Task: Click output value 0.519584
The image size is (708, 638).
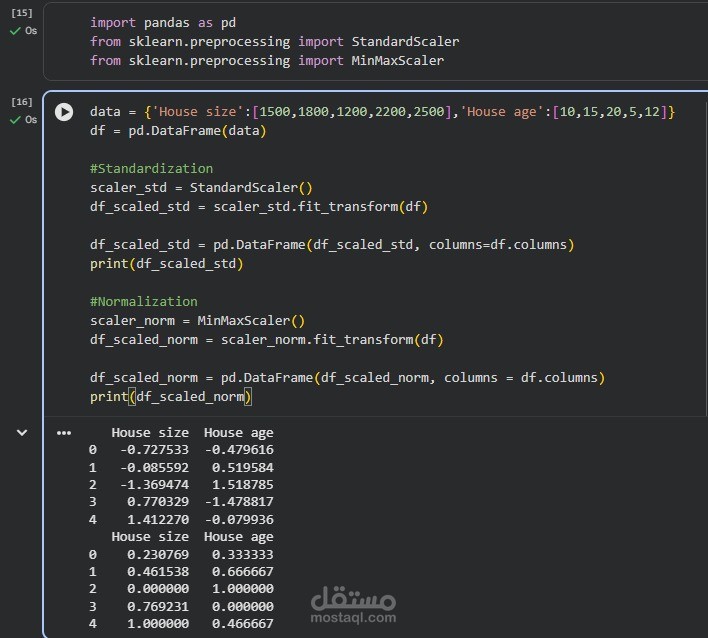Action: 242,468
